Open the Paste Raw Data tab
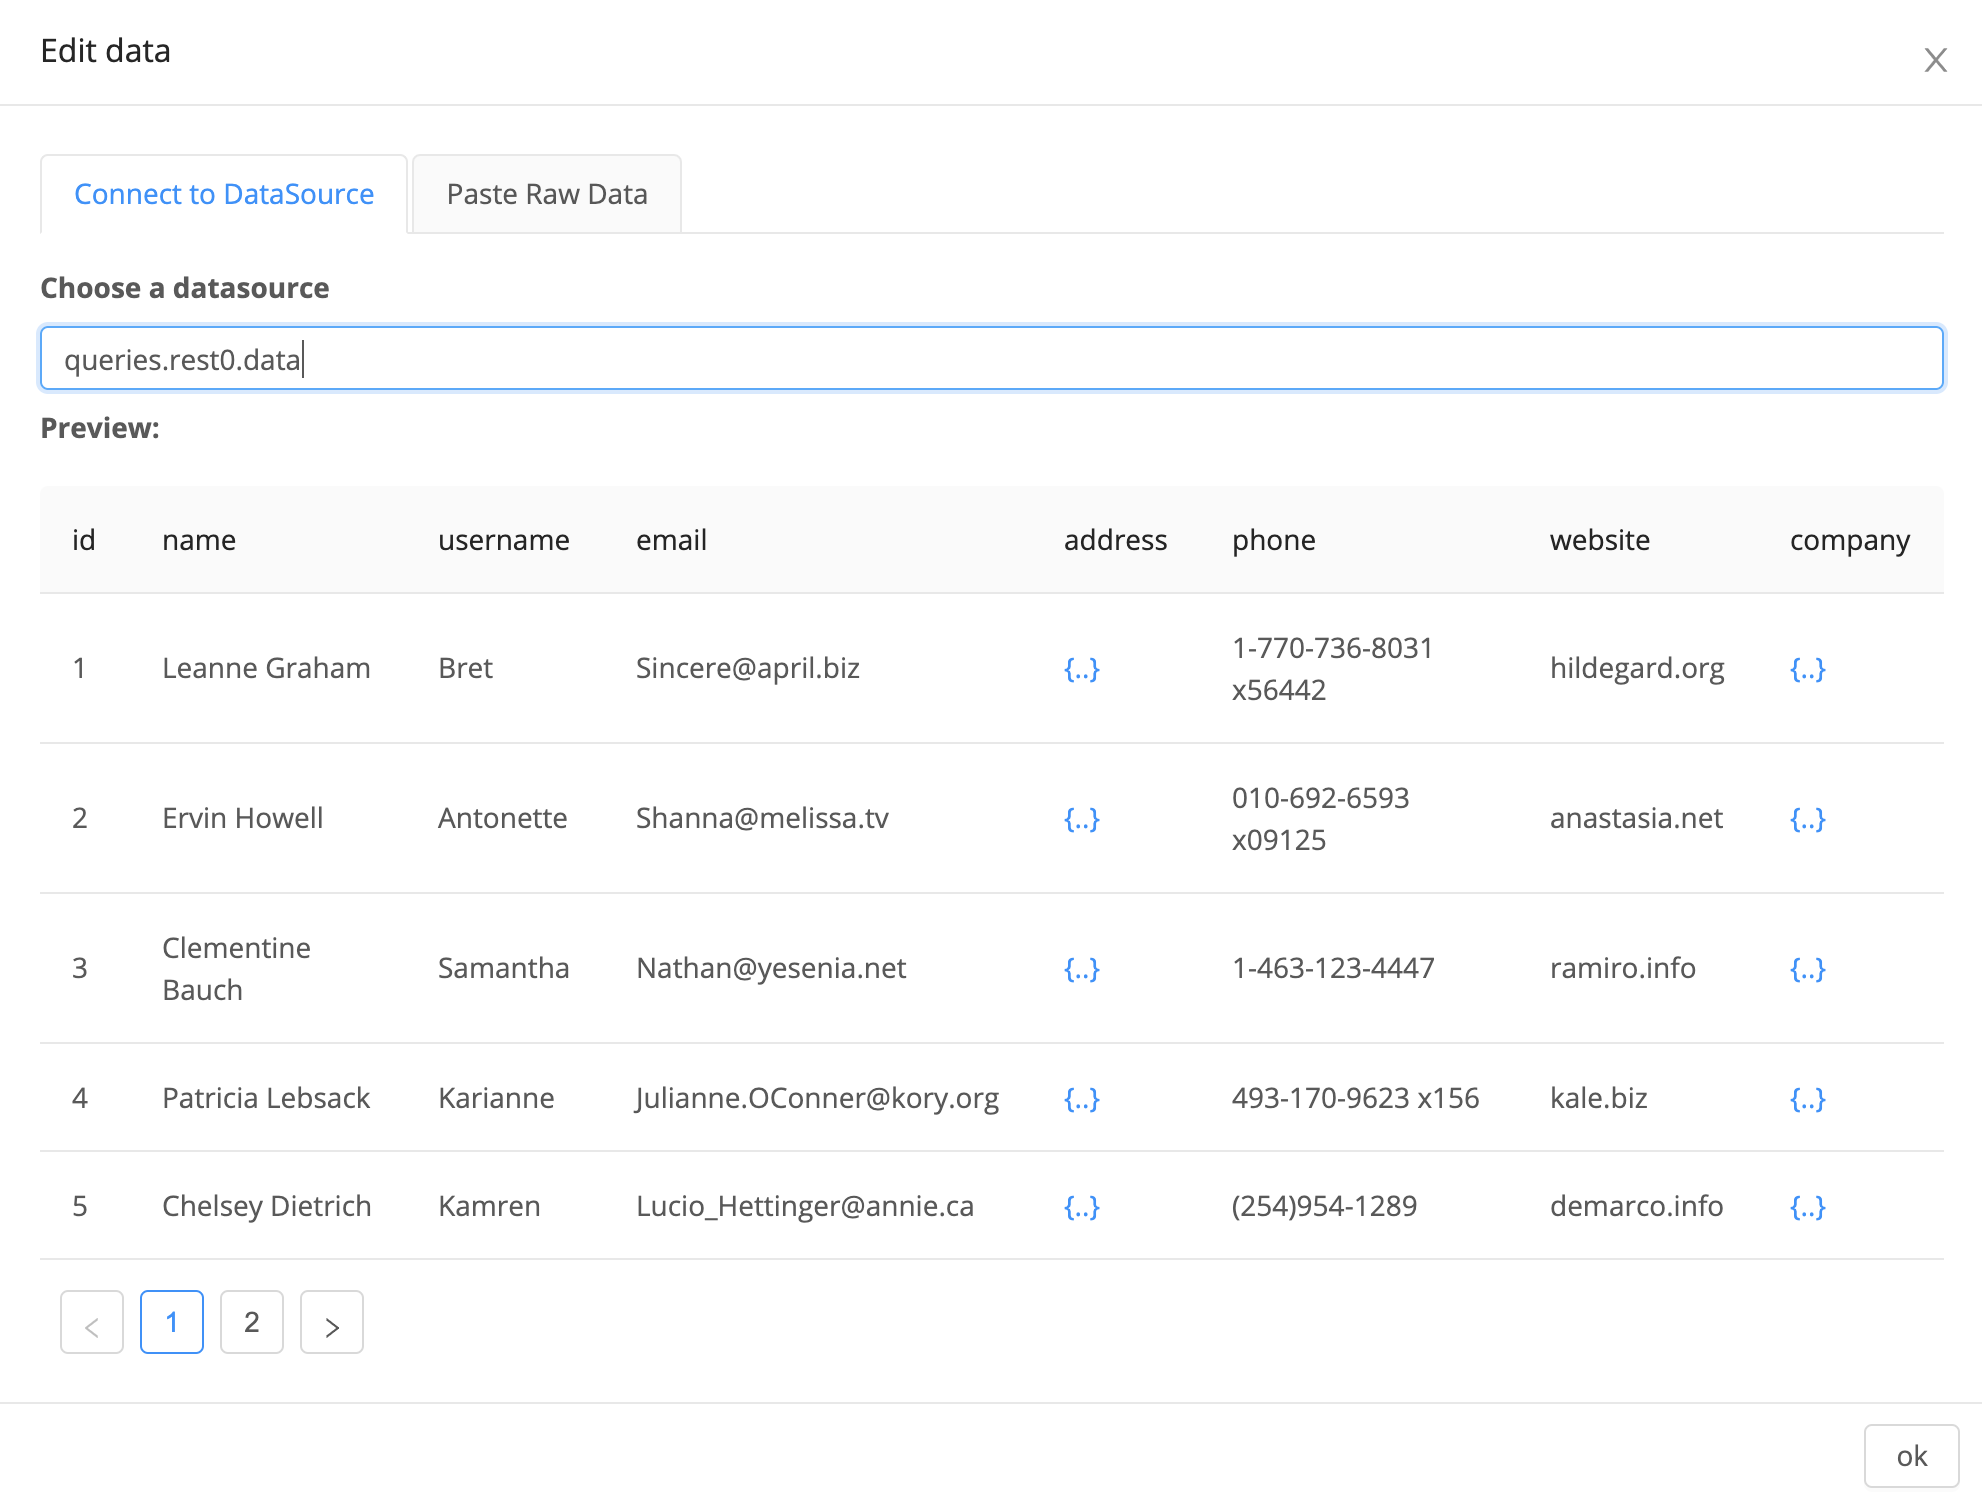Viewport: 1982px width, 1500px height. [547, 194]
